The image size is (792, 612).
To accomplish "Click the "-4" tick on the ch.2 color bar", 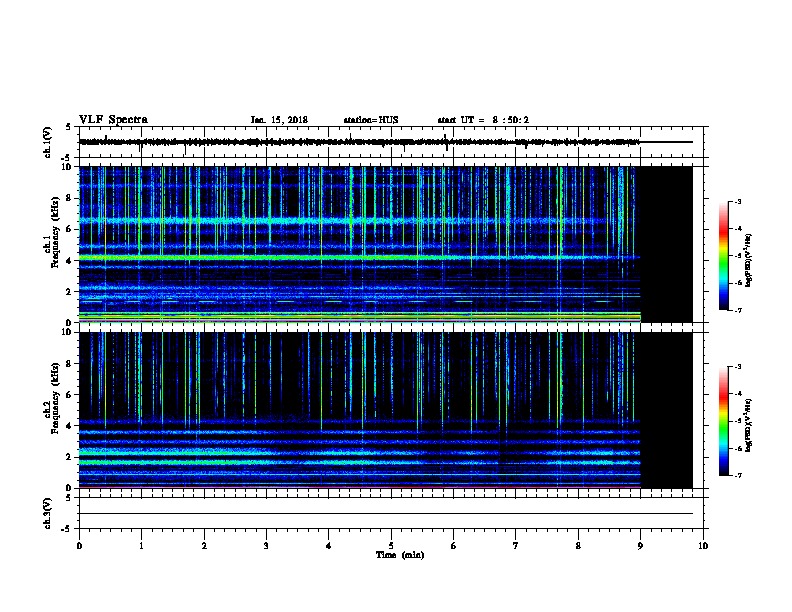I will [x=737, y=394].
